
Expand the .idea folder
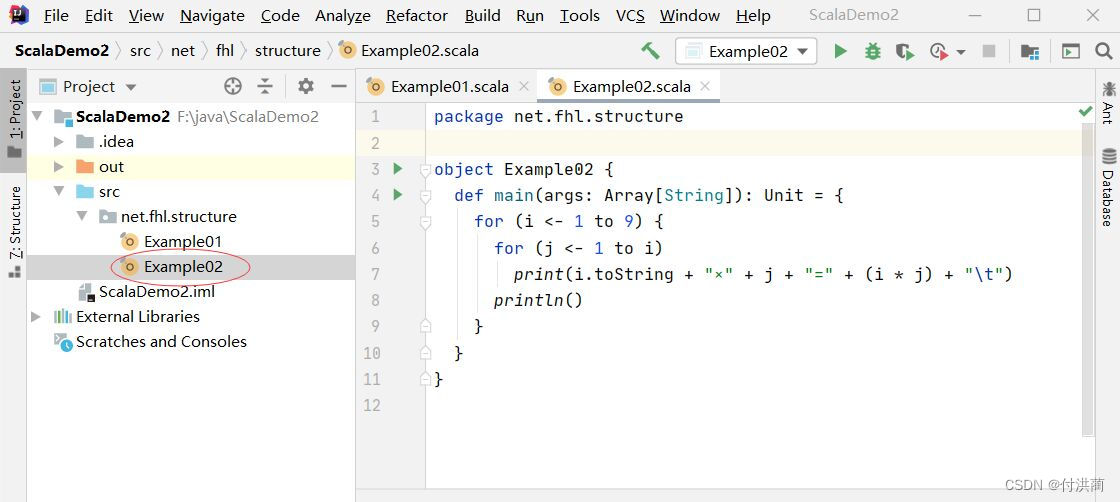[x=59, y=141]
